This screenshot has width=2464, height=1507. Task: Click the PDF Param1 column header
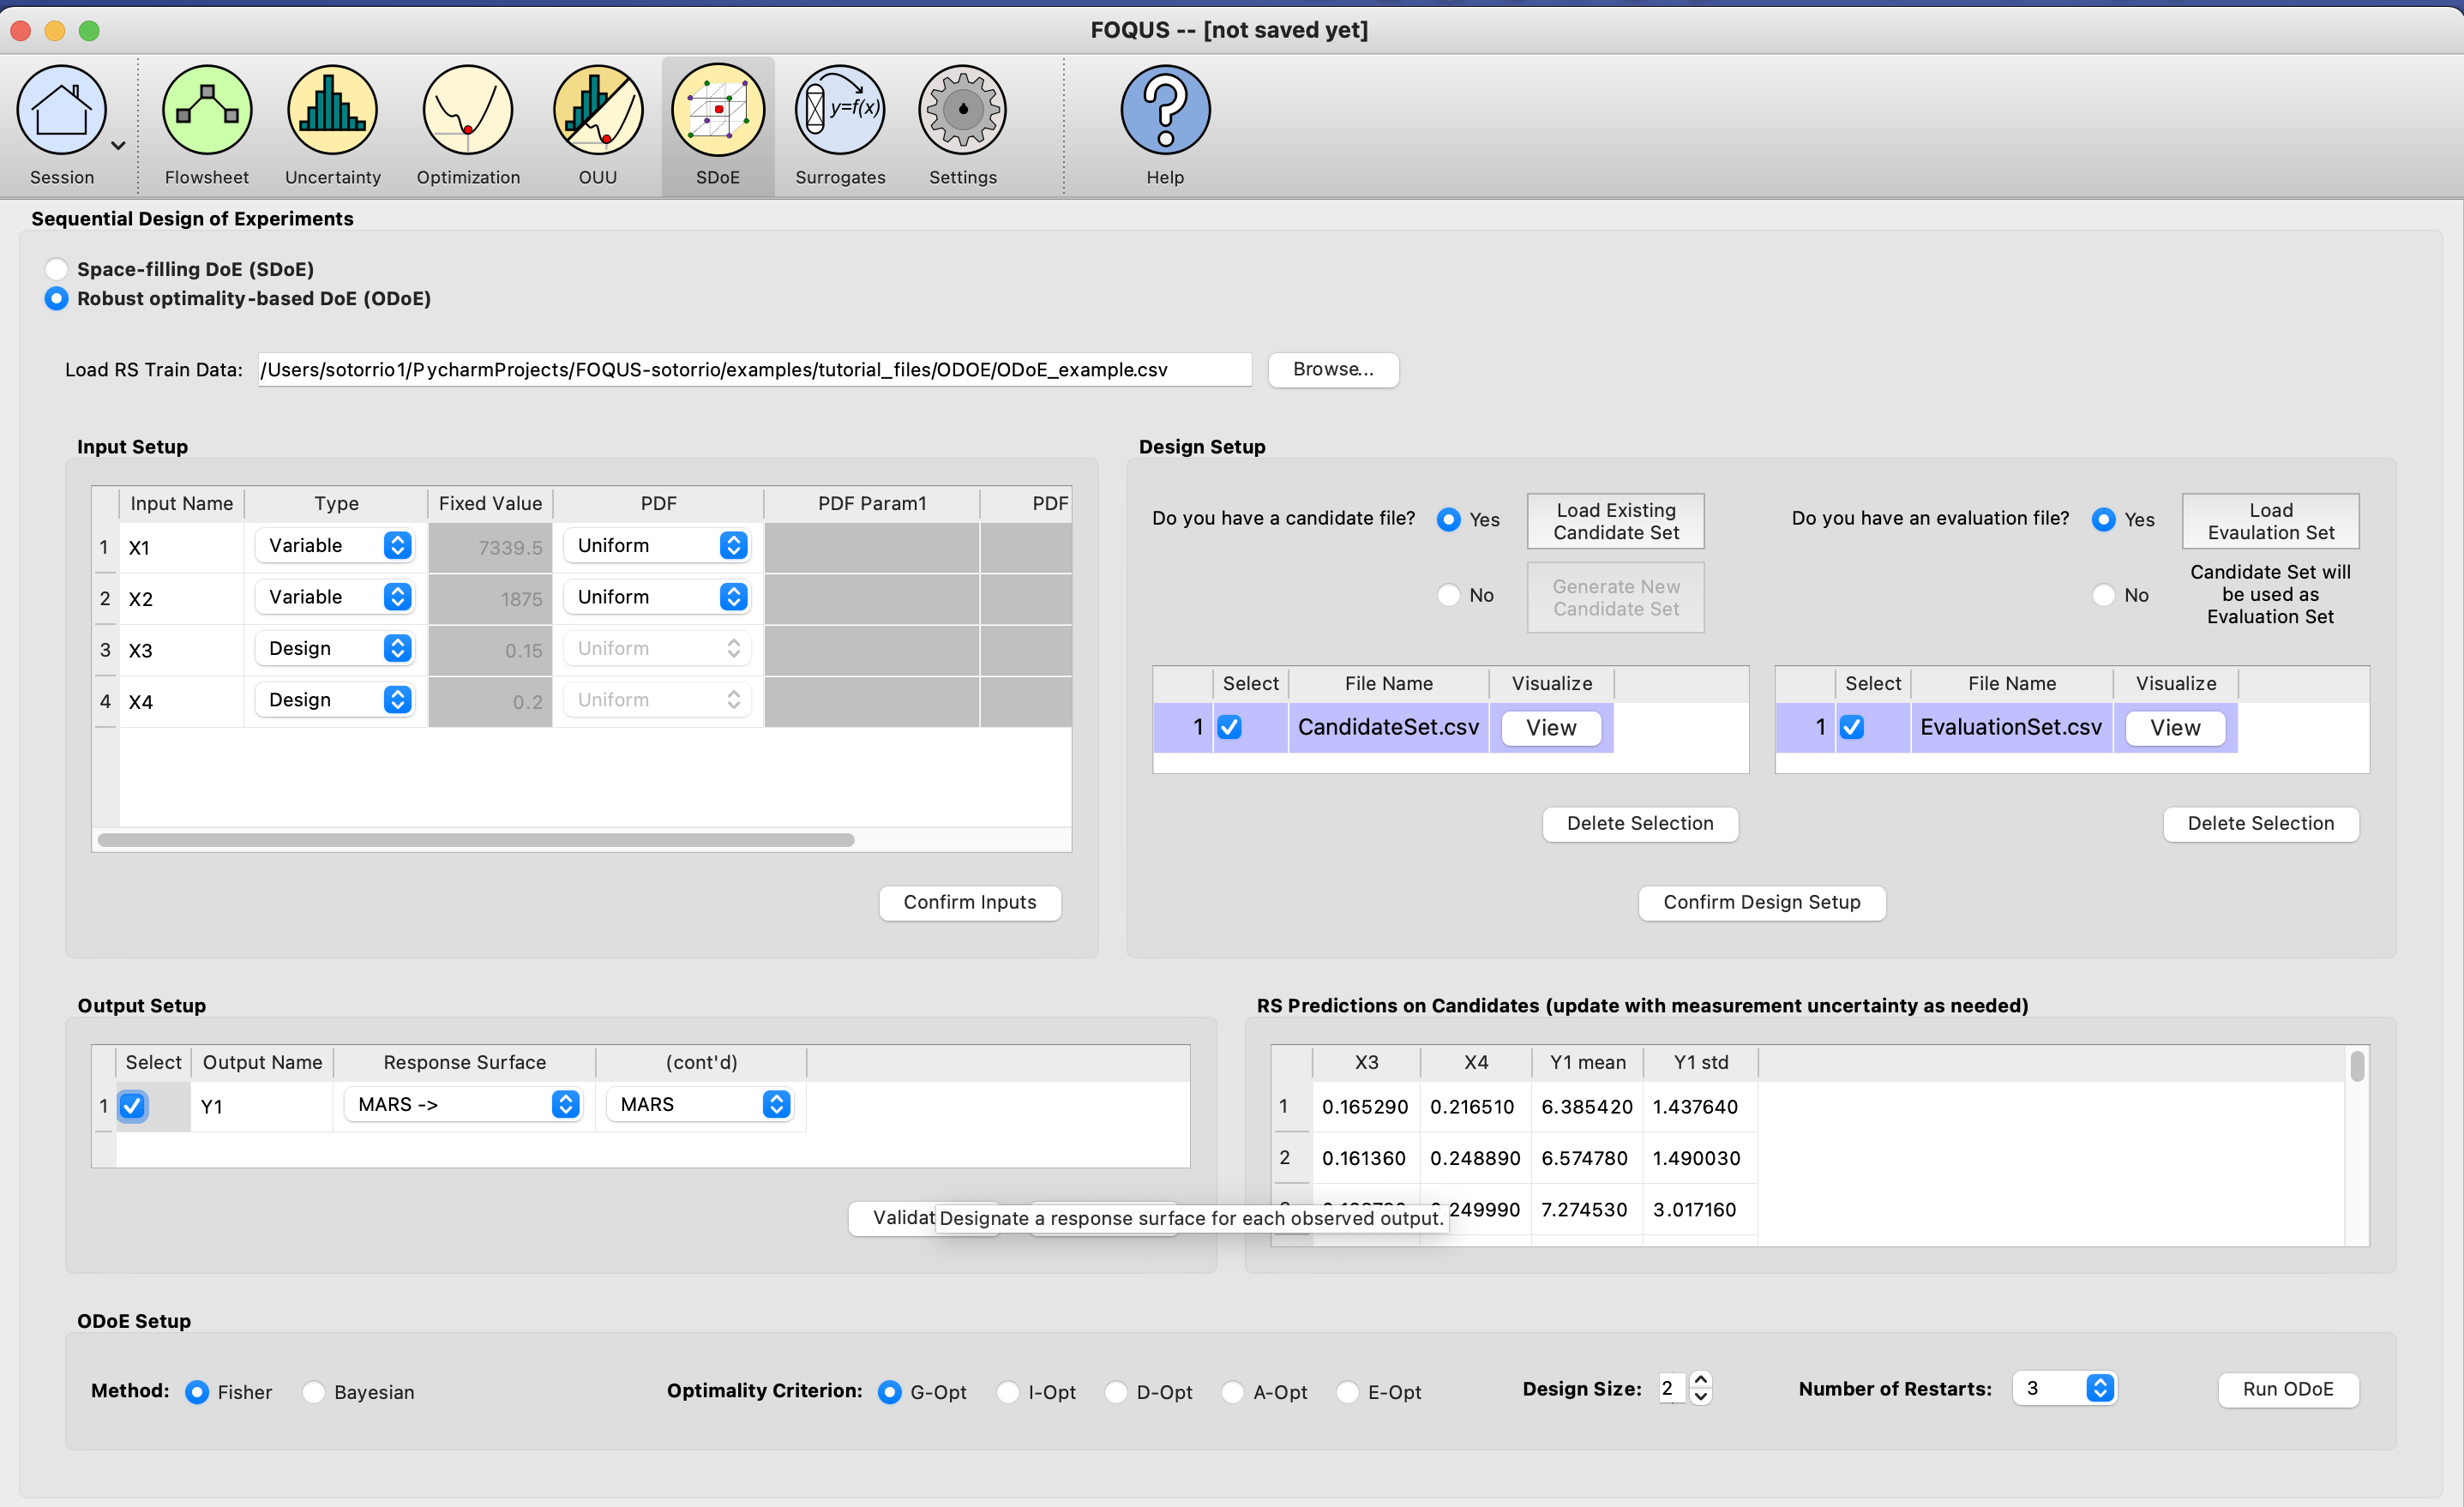[871, 503]
